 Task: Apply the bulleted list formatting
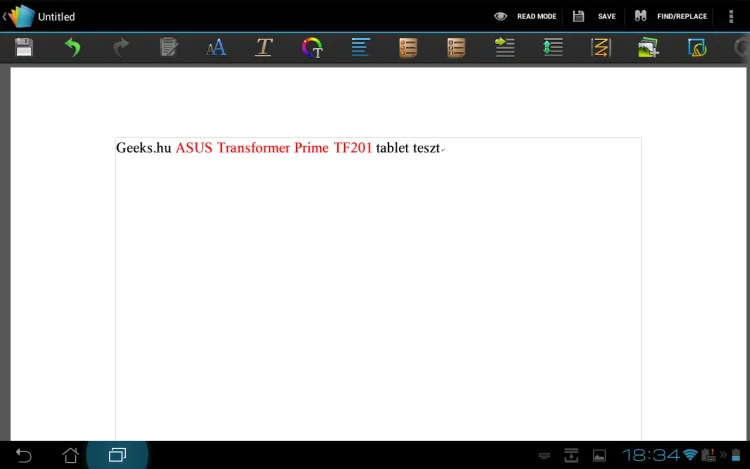point(408,47)
